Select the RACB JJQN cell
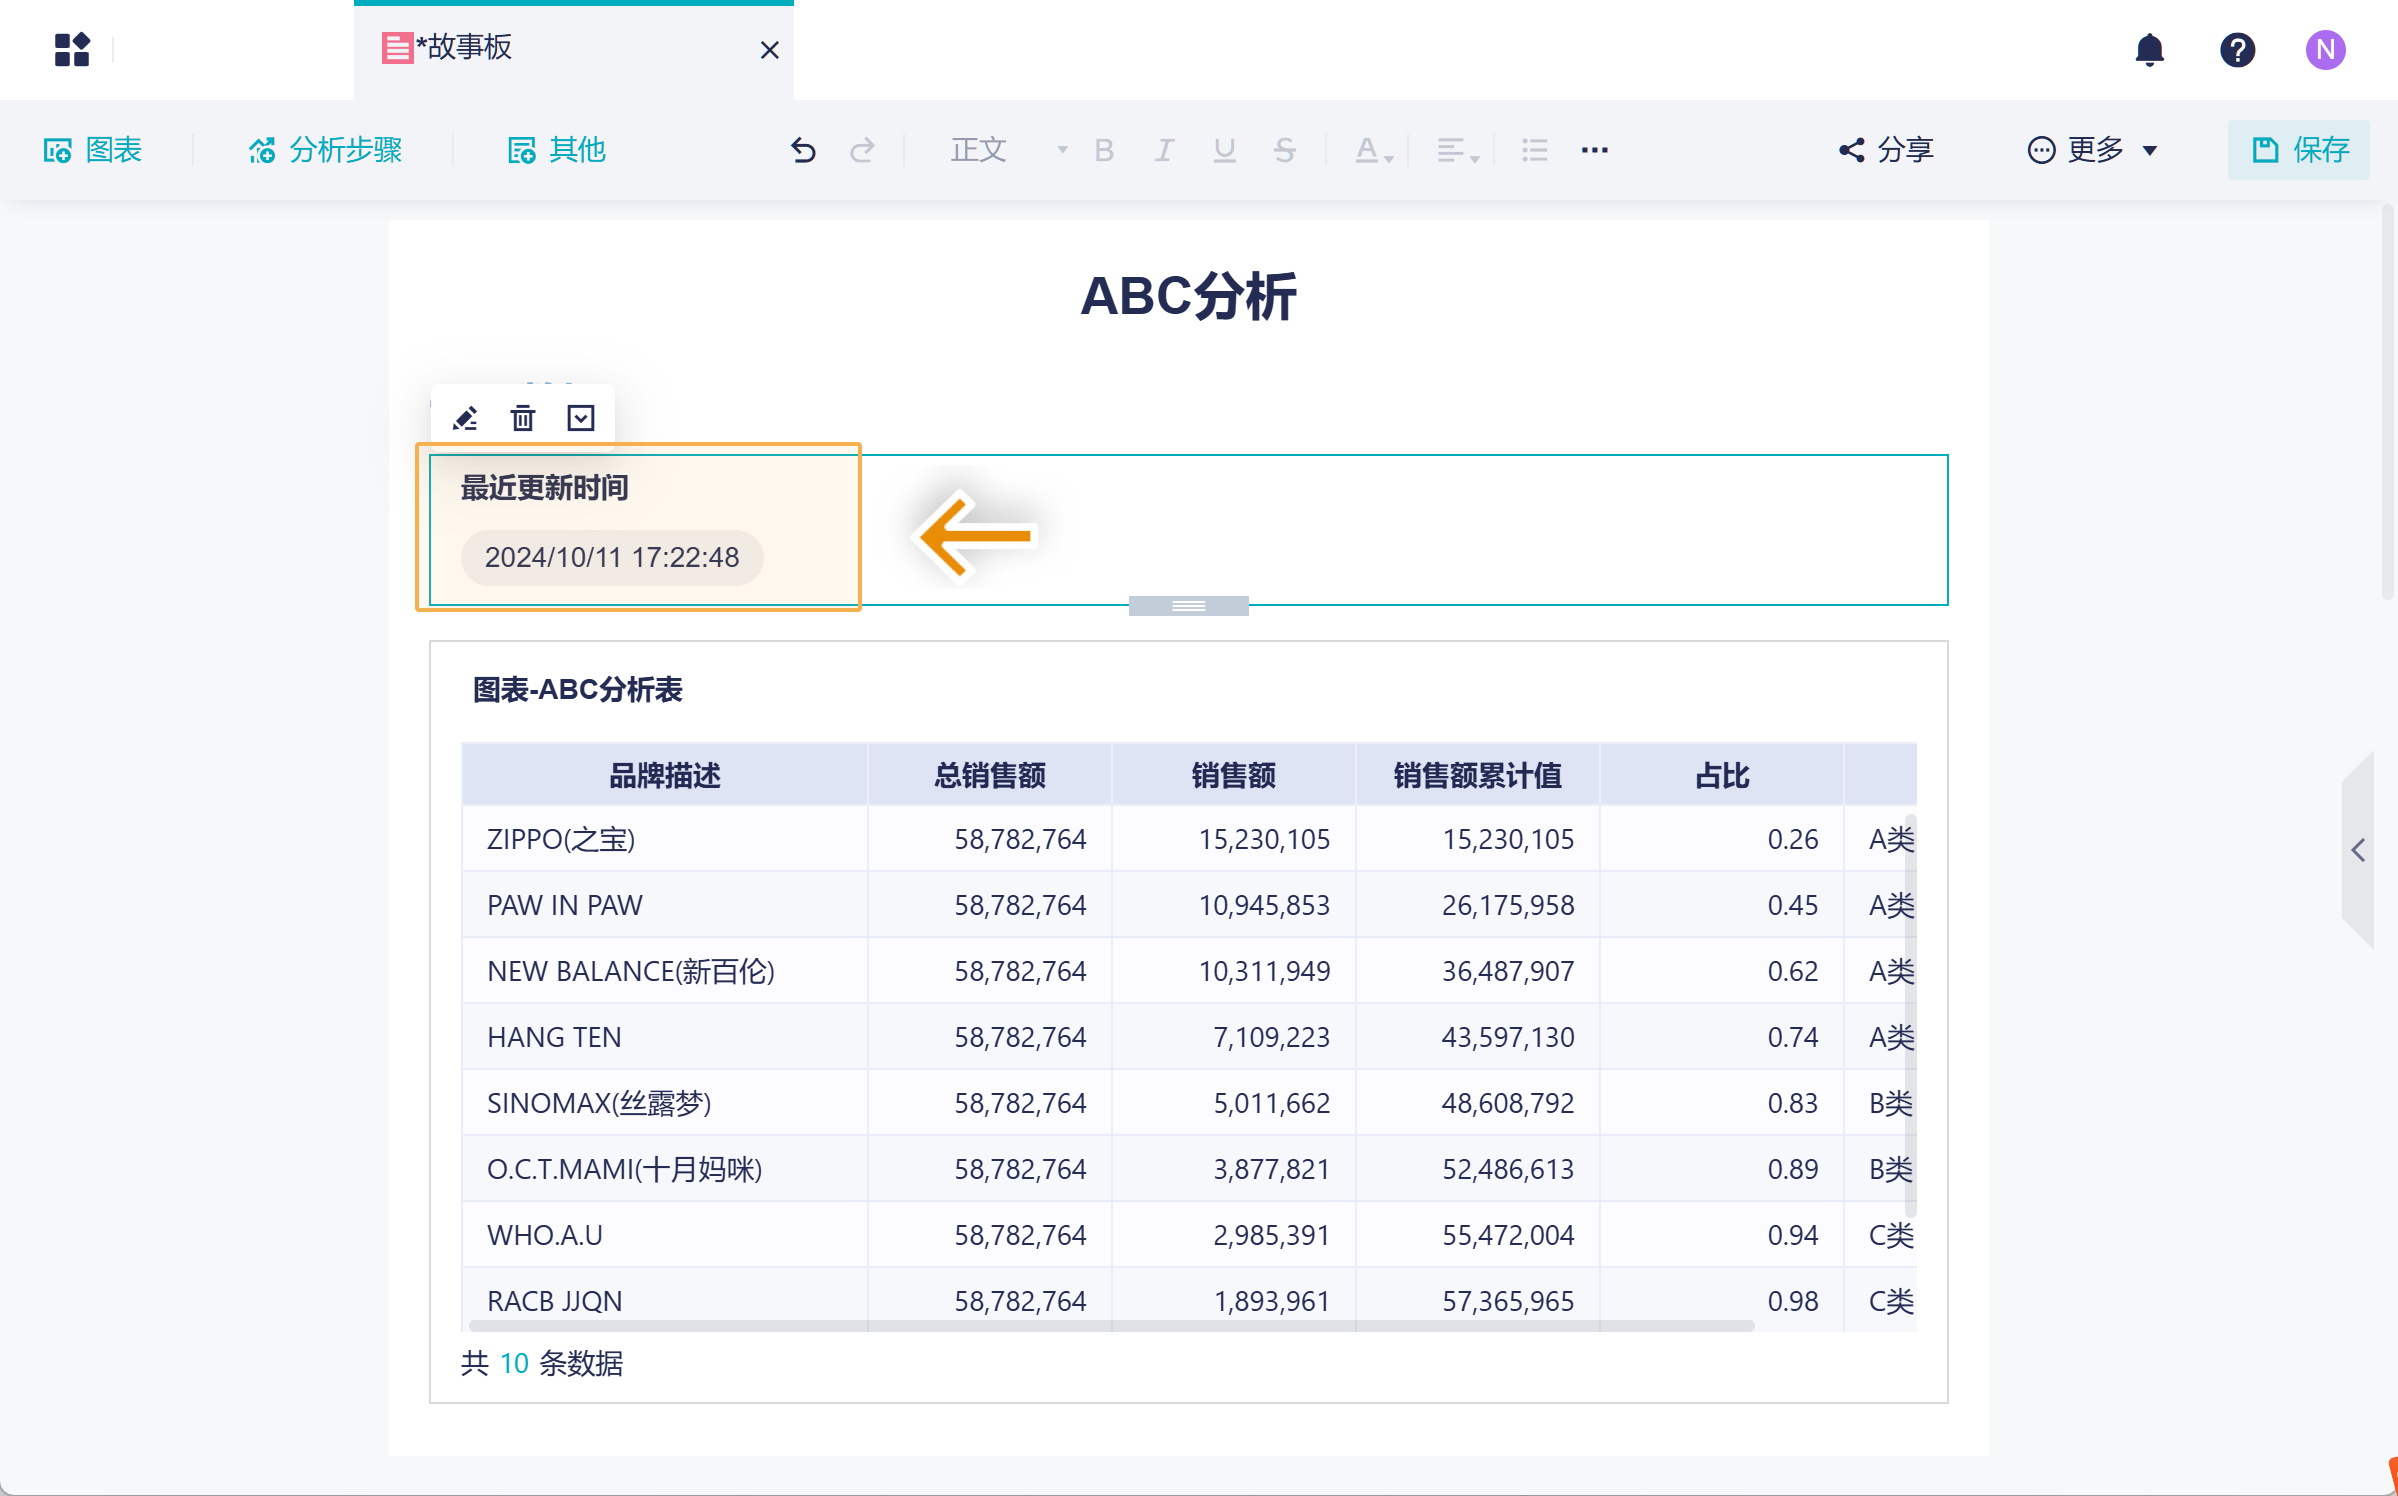Viewport: 2398px width, 1496px height. pyautogui.click(x=665, y=1301)
